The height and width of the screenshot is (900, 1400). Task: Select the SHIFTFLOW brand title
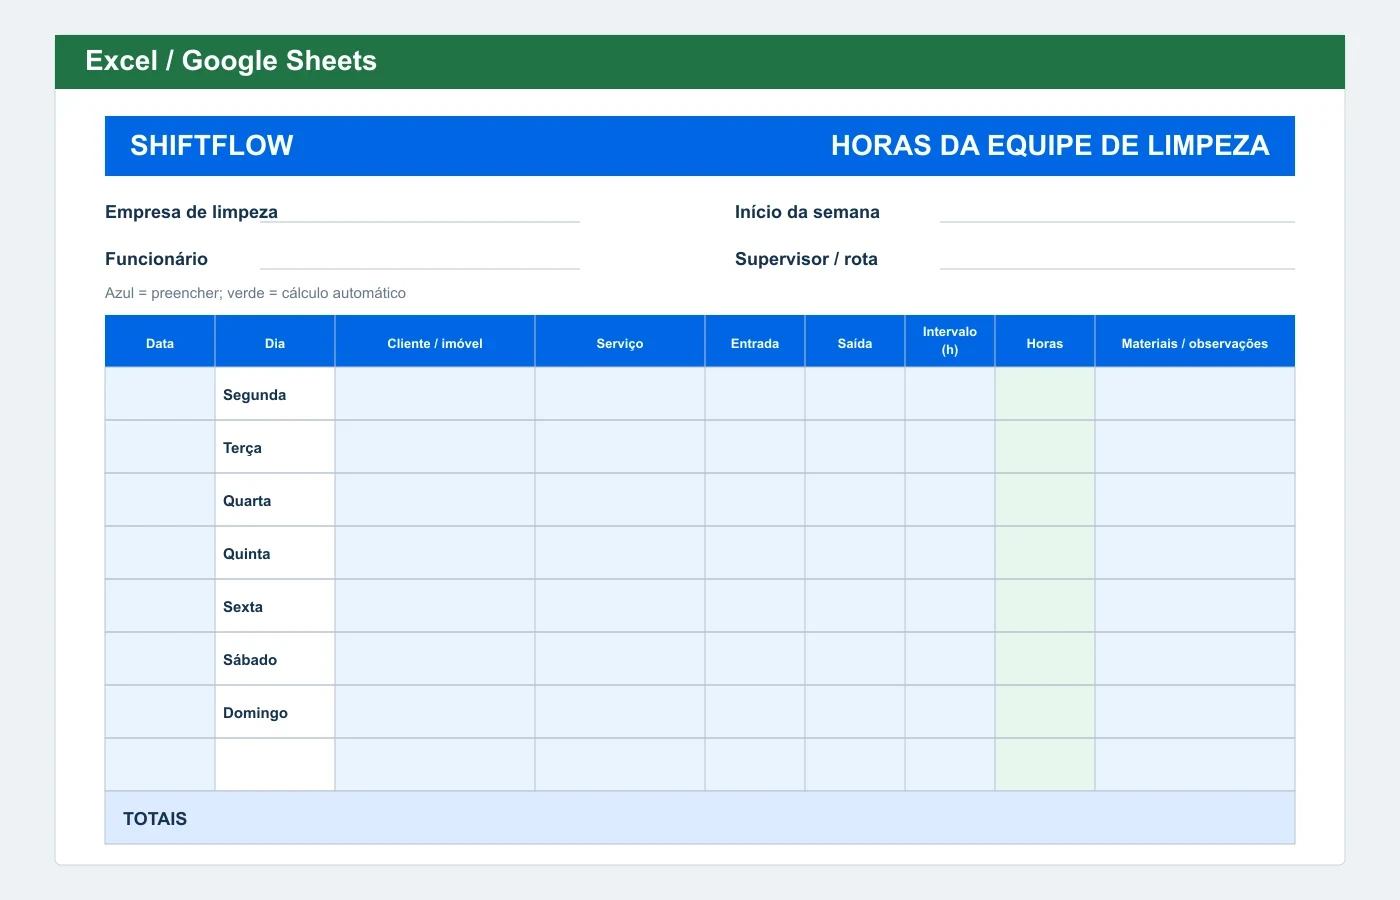click(x=212, y=146)
